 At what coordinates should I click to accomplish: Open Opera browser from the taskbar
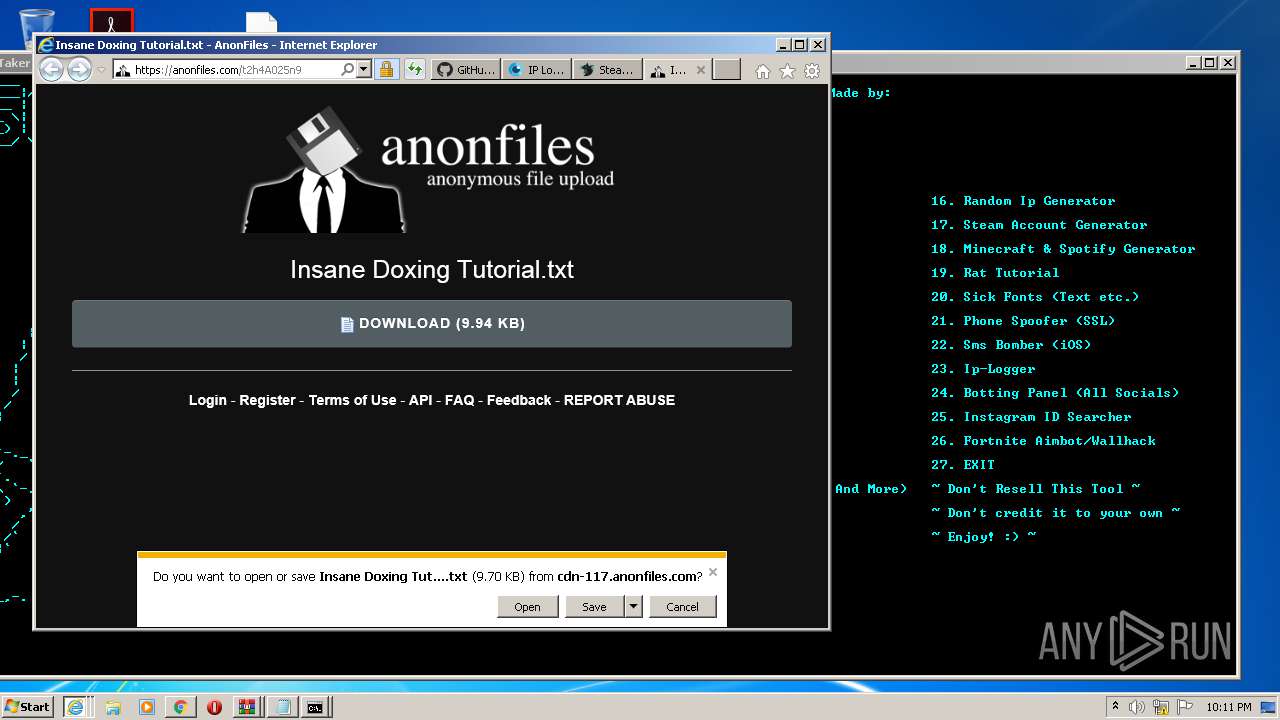tap(214, 707)
